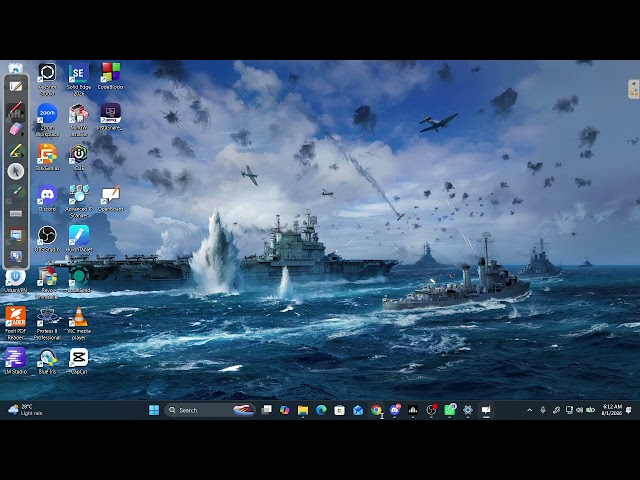Open the Windows Start menu
This screenshot has width=640, height=480.
154,410
